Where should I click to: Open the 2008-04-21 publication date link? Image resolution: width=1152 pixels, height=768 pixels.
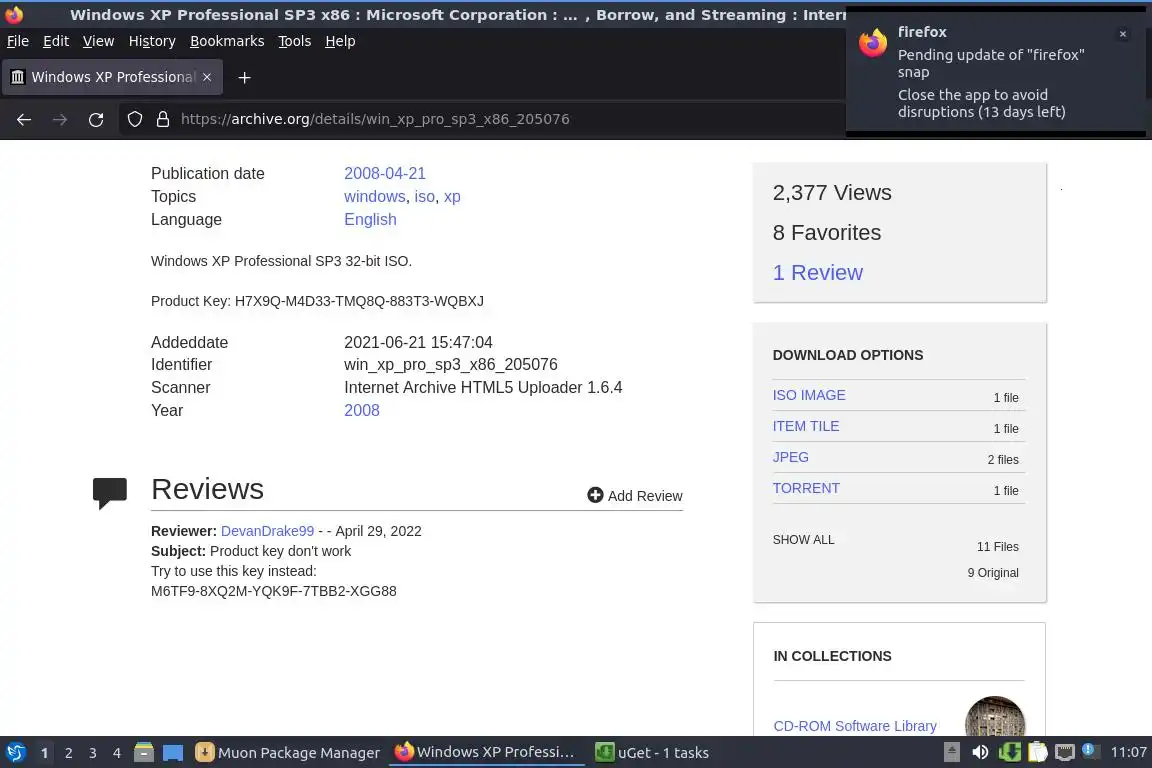tap(385, 173)
